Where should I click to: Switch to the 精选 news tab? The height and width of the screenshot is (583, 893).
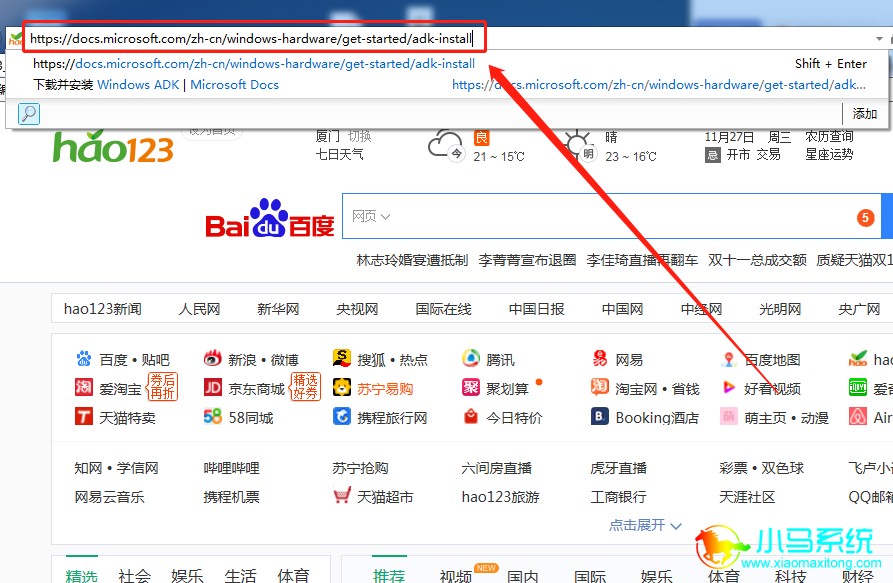coord(81,575)
